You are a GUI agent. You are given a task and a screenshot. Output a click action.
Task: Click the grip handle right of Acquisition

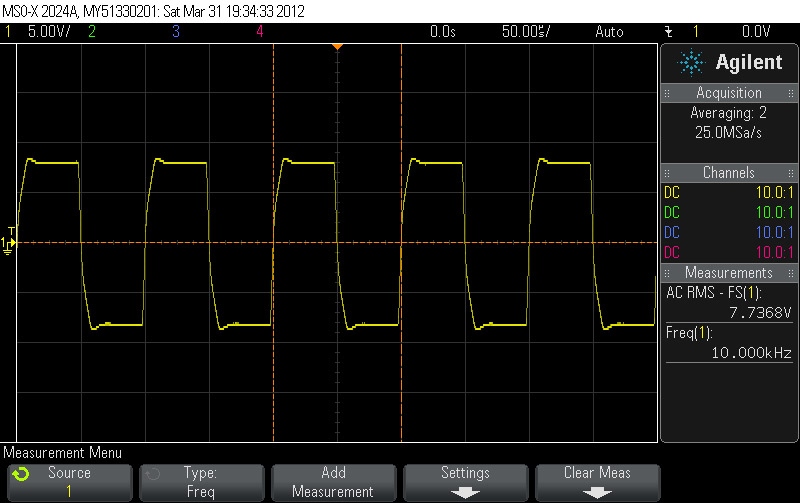[x=791, y=93]
